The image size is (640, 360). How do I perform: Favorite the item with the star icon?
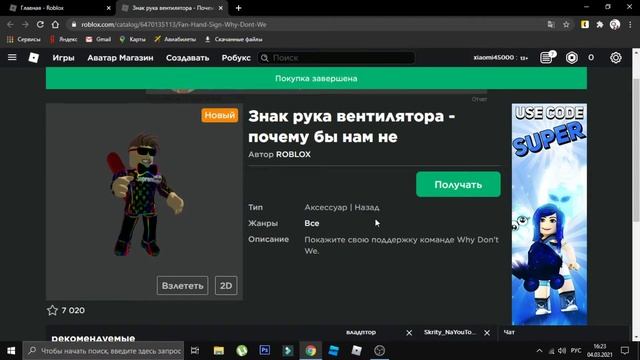tap(52, 310)
